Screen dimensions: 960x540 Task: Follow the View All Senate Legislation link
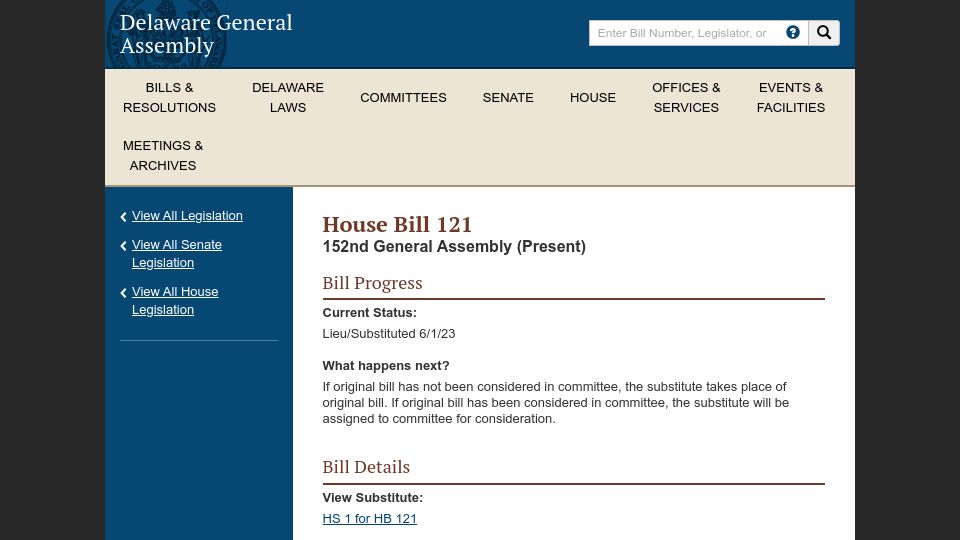(x=177, y=253)
